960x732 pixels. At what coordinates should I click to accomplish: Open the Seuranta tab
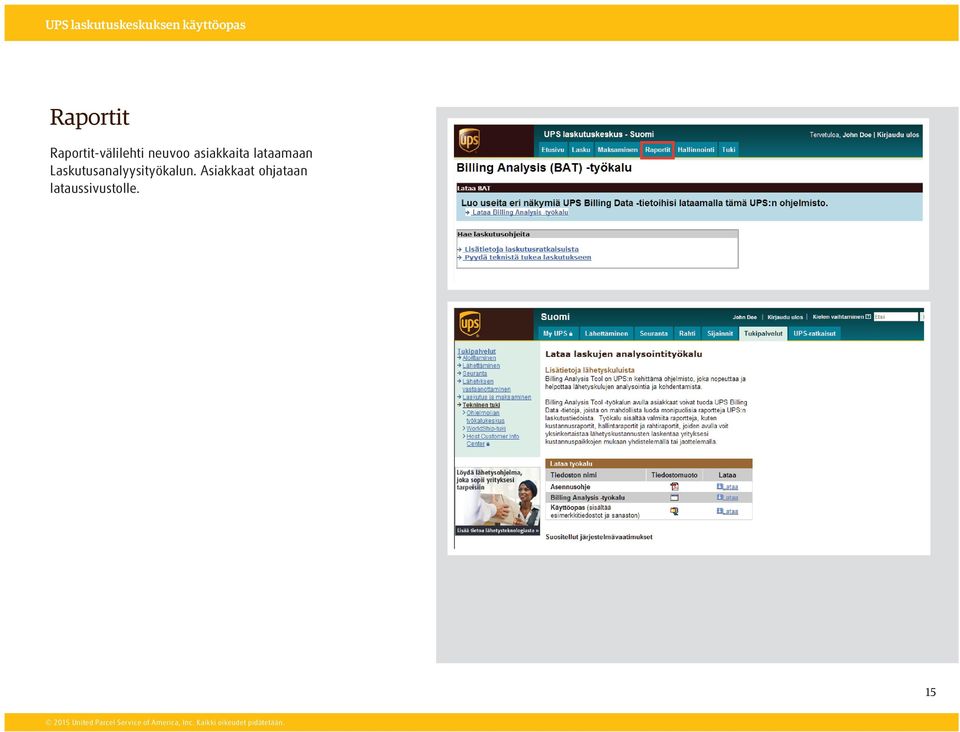[x=653, y=334]
